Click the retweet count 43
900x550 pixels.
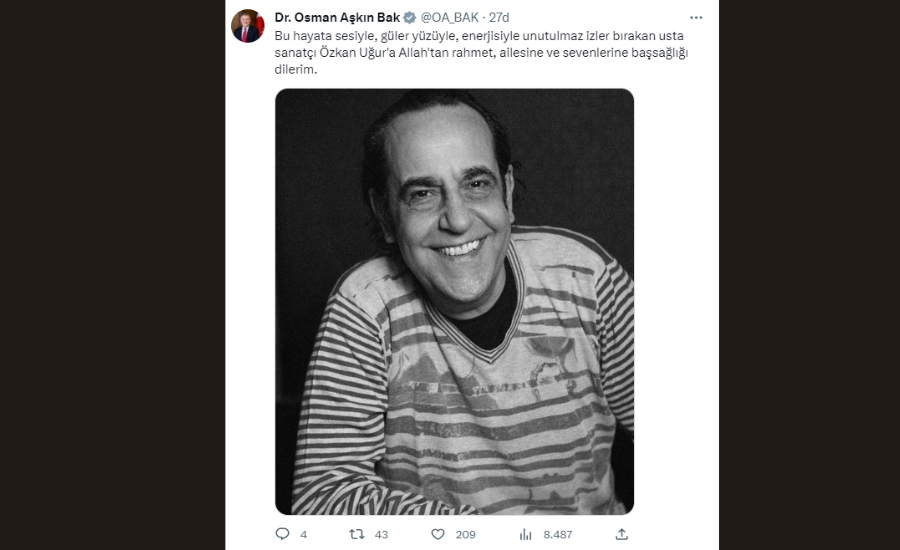[381, 535]
